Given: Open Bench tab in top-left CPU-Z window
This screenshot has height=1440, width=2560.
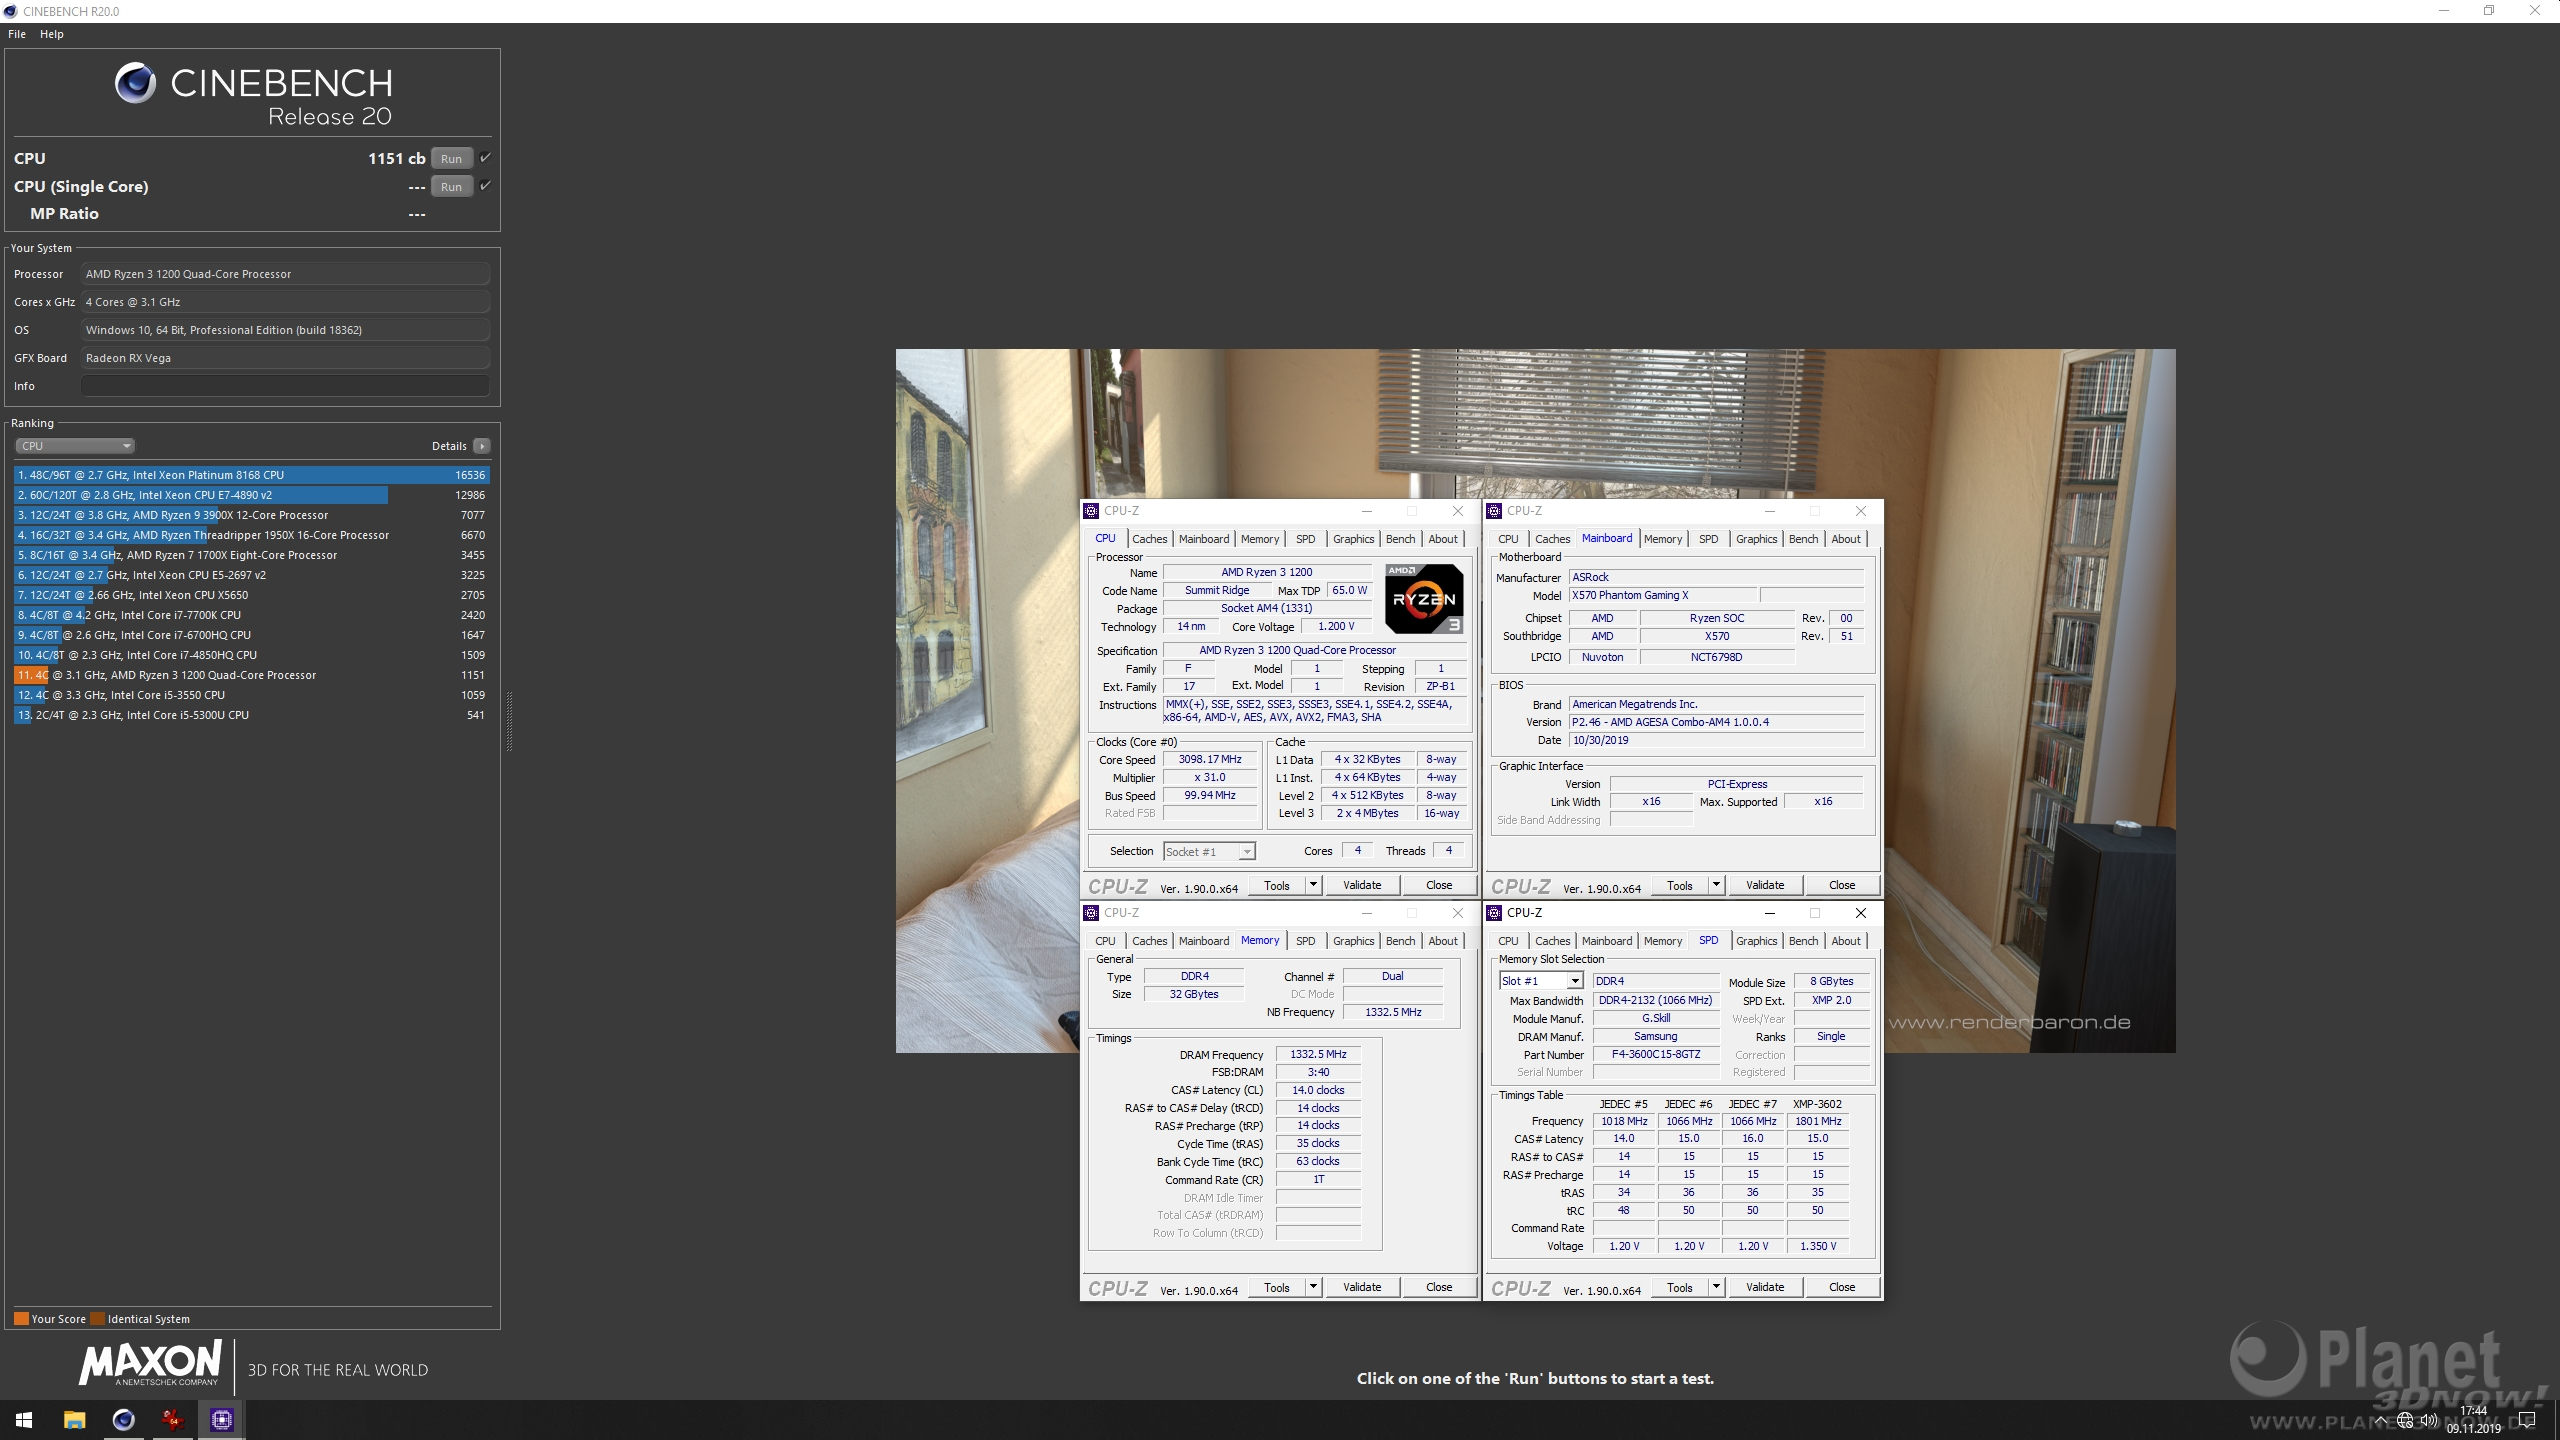Looking at the screenshot, I should tap(1400, 539).
